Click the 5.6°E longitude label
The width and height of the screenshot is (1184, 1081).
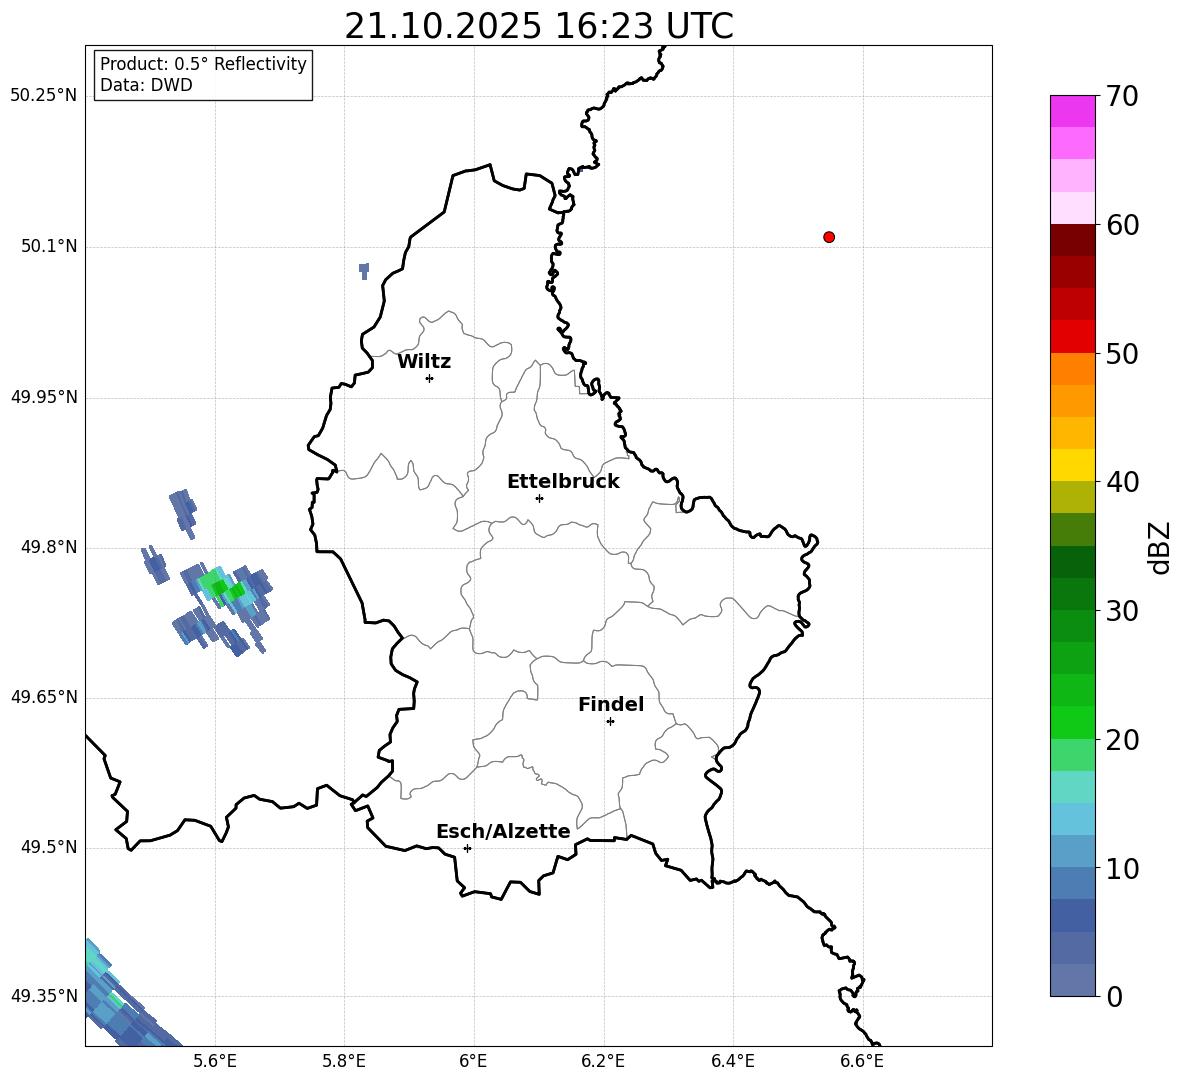(215, 1061)
